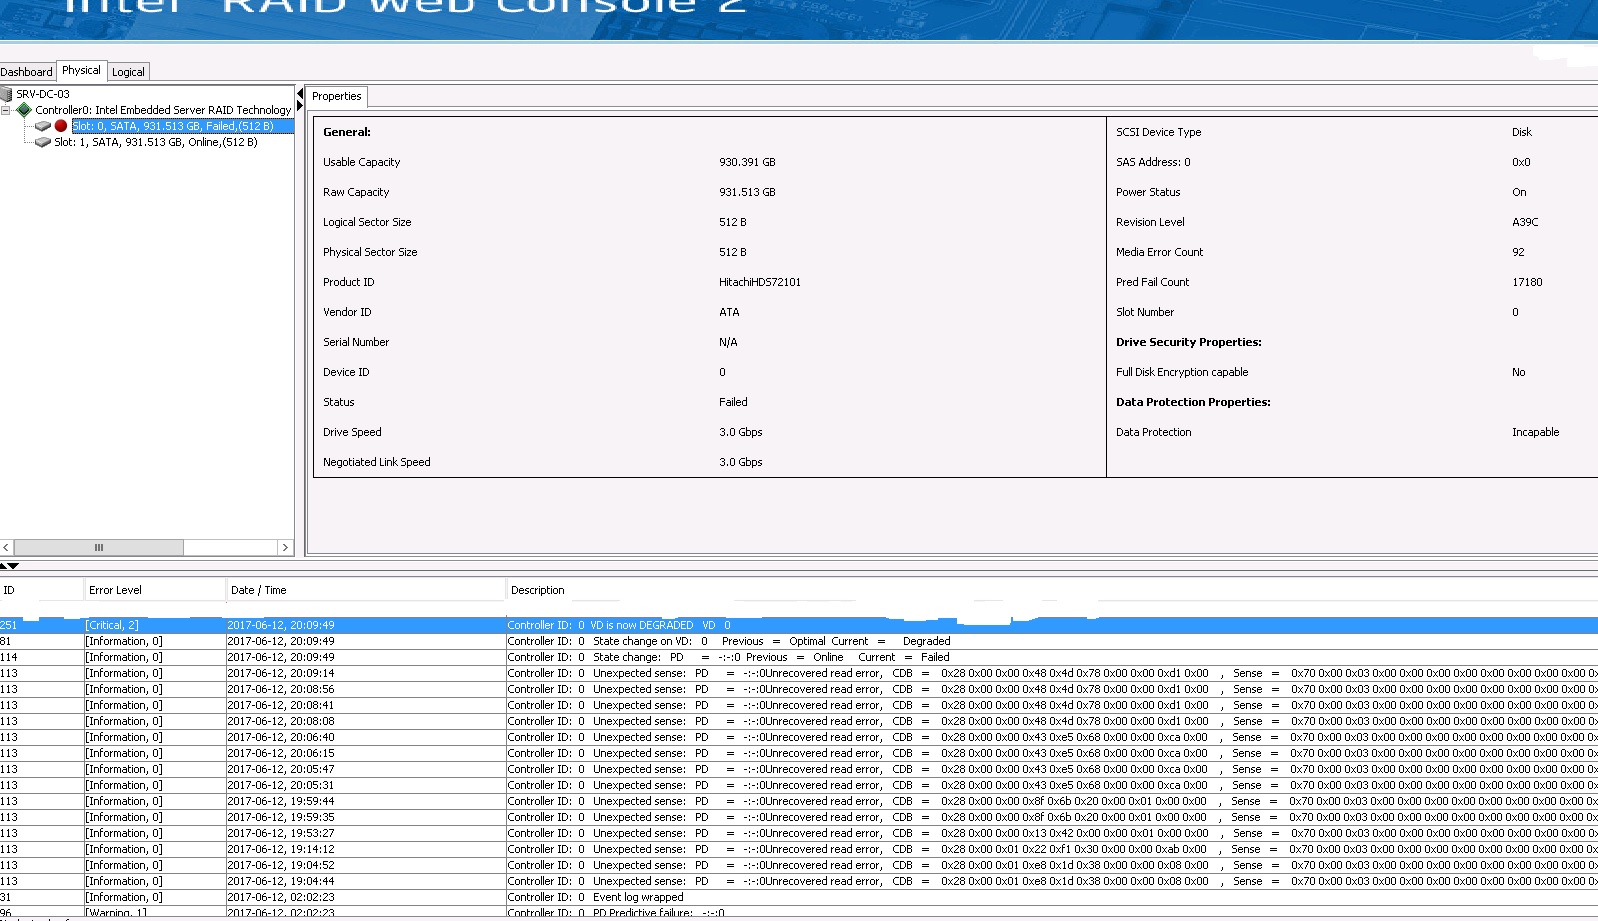This screenshot has height=921, width=1598.
Task: Collapse the Controller0 tree node
Action: 6,110
